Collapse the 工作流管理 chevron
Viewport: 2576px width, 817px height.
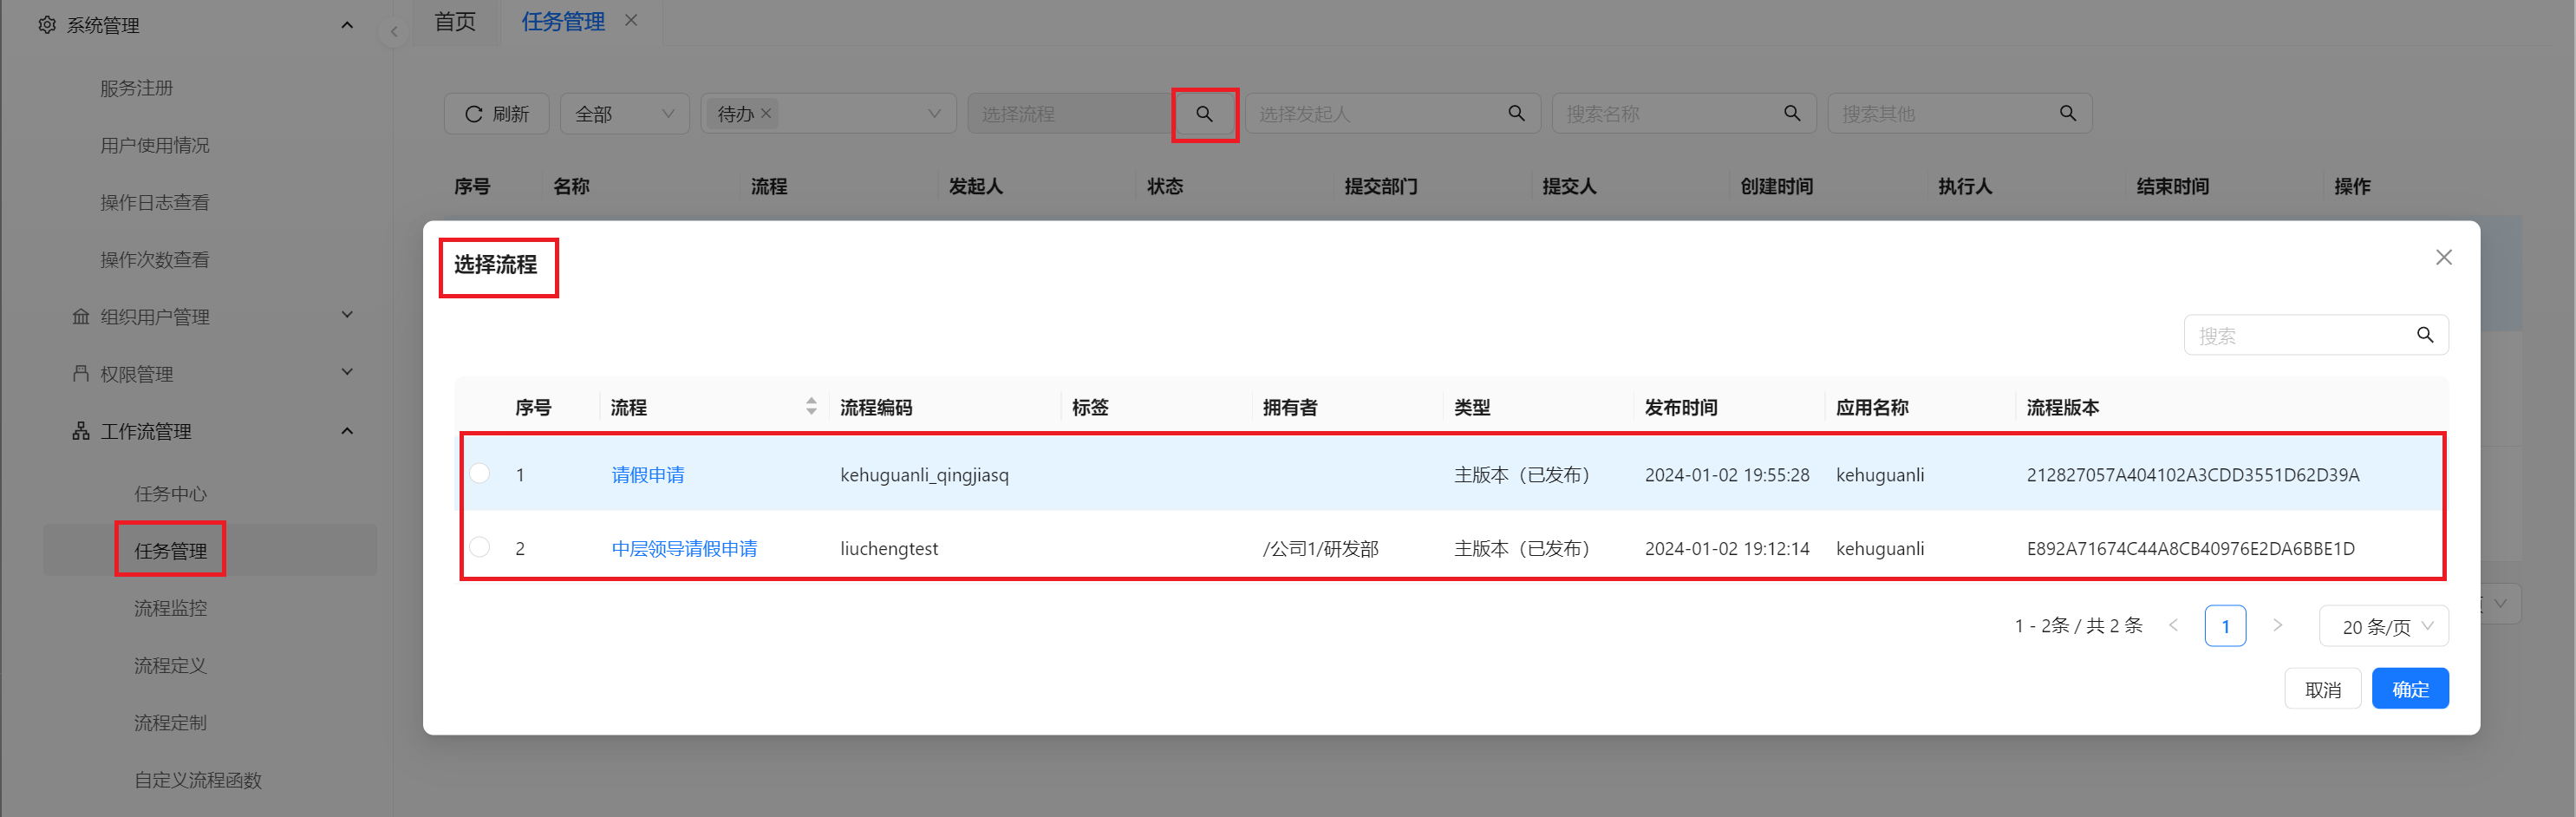(347, 431)
